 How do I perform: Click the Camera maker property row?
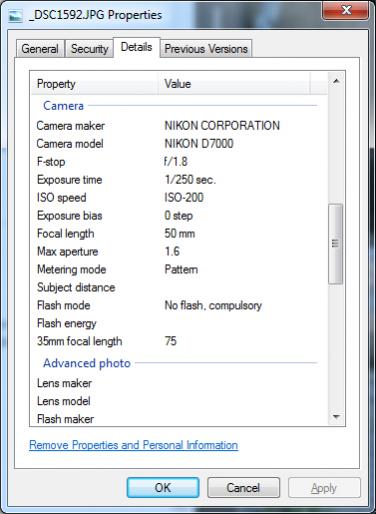tap(180, 126)
